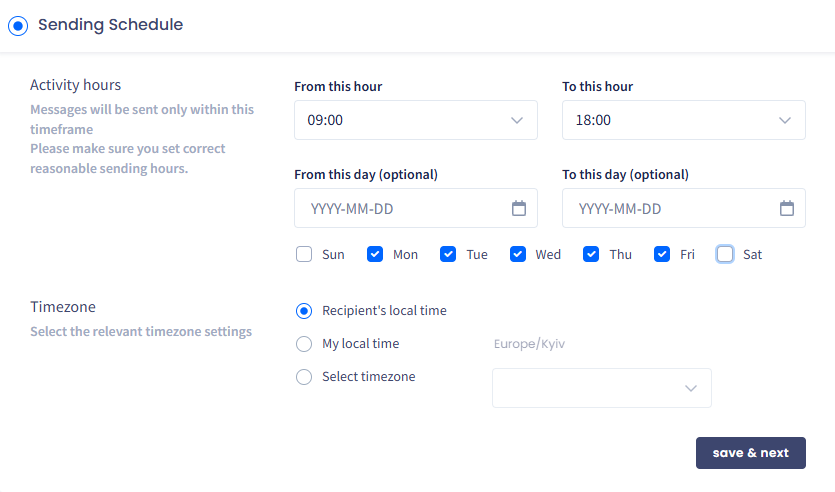This screenshot has width=835, height=492.
Task: Uncheck the Thu checkbox
Action: tap(591, 255)
